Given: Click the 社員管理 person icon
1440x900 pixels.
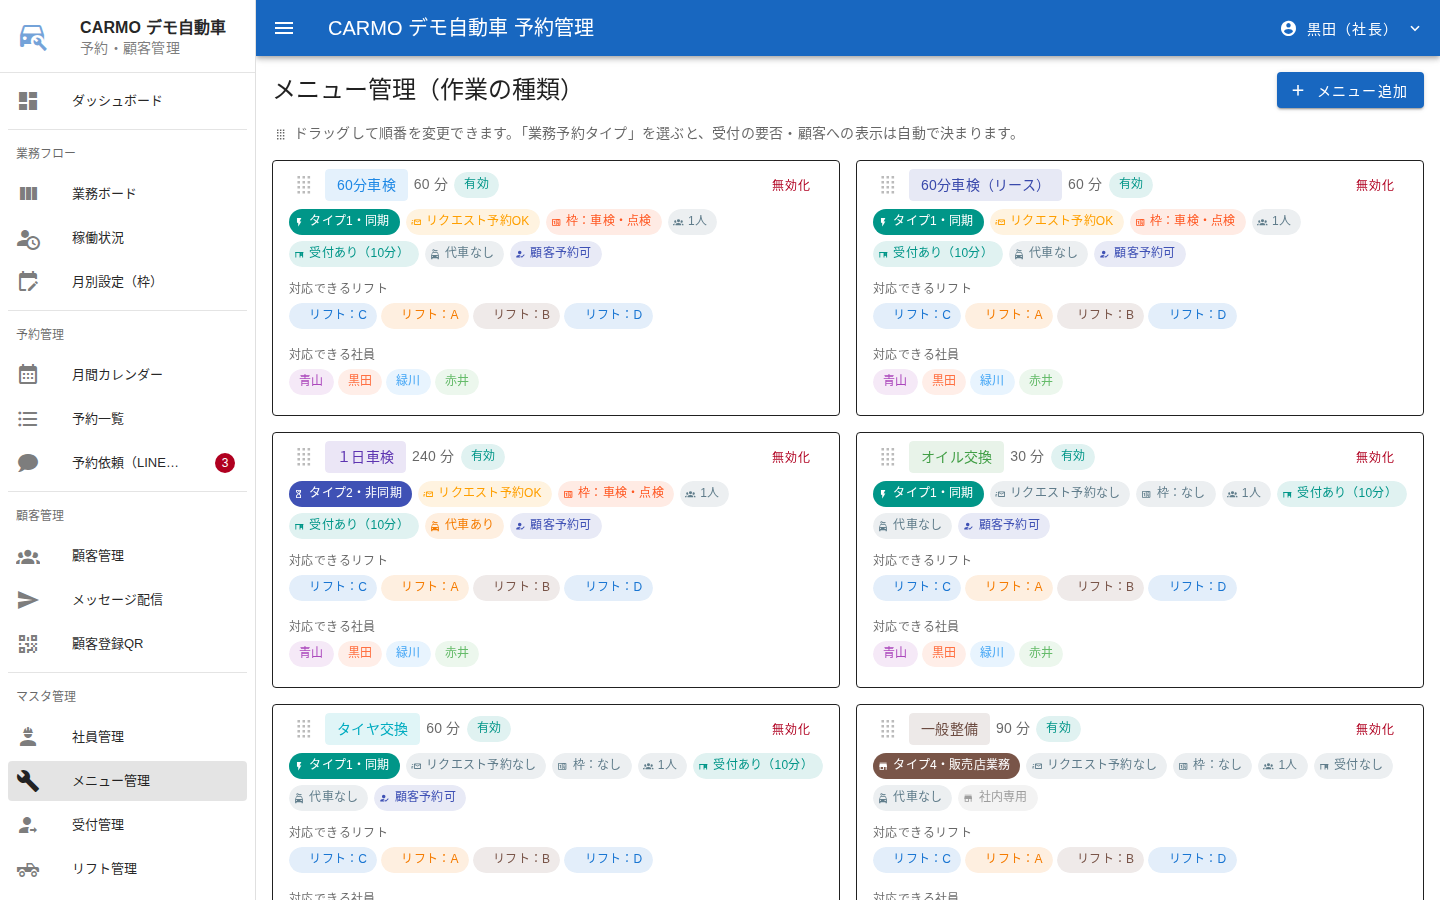Looking at the screenshot, I should pyautogui.click(x=28, y=737).
